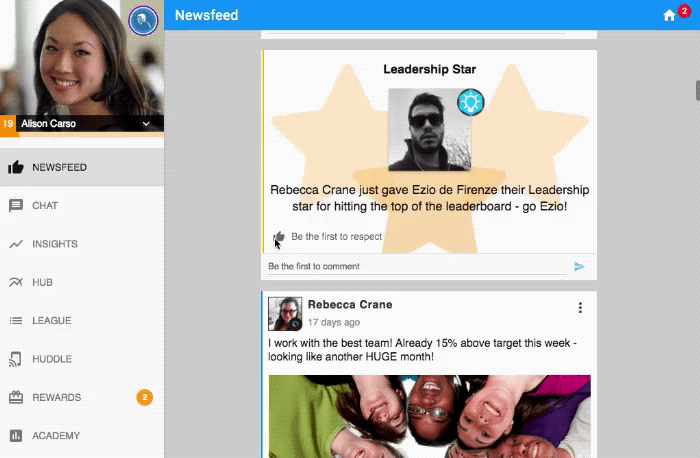
Task: Click the Insights line chart icon
Action: point(16,244)
